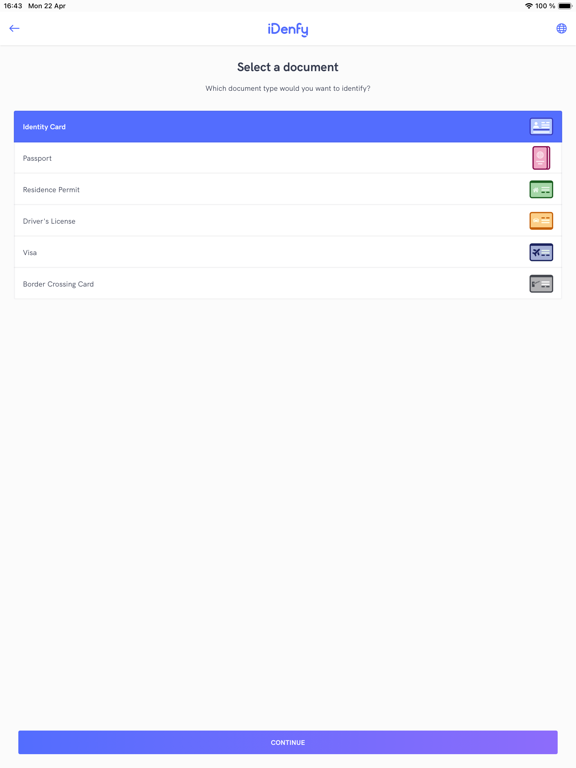Go back using the arrow icon
The image size is (576, 768).
click(x=14, y=28)
